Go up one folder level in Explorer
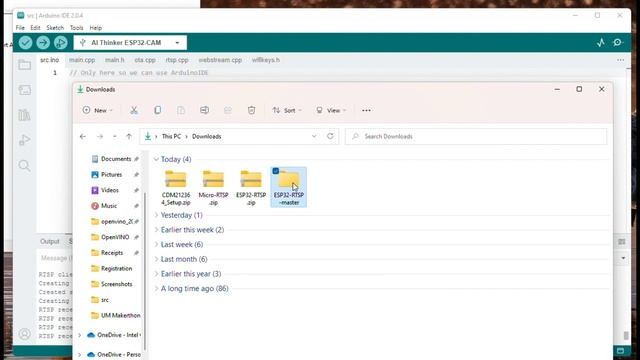Image resolution: width=640 pixels, height=360 pixels. (129, 136)
